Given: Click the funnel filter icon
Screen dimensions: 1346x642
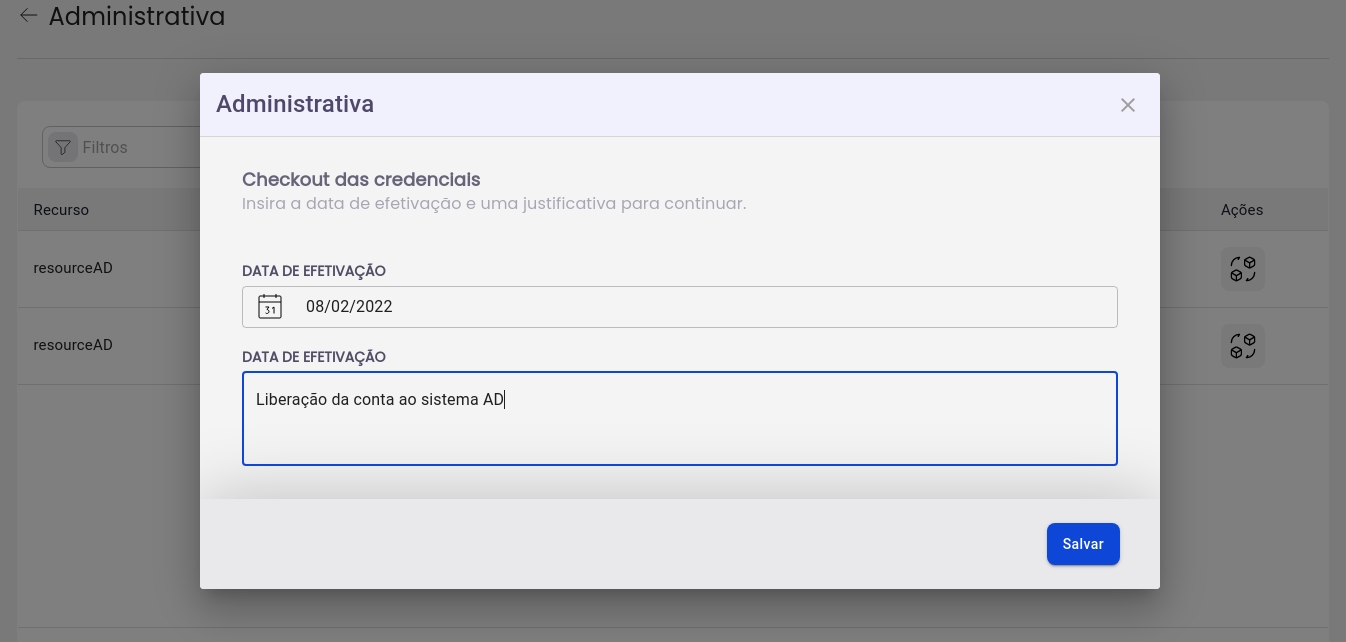Looking at the screenshot, I should tap(63, 147).
